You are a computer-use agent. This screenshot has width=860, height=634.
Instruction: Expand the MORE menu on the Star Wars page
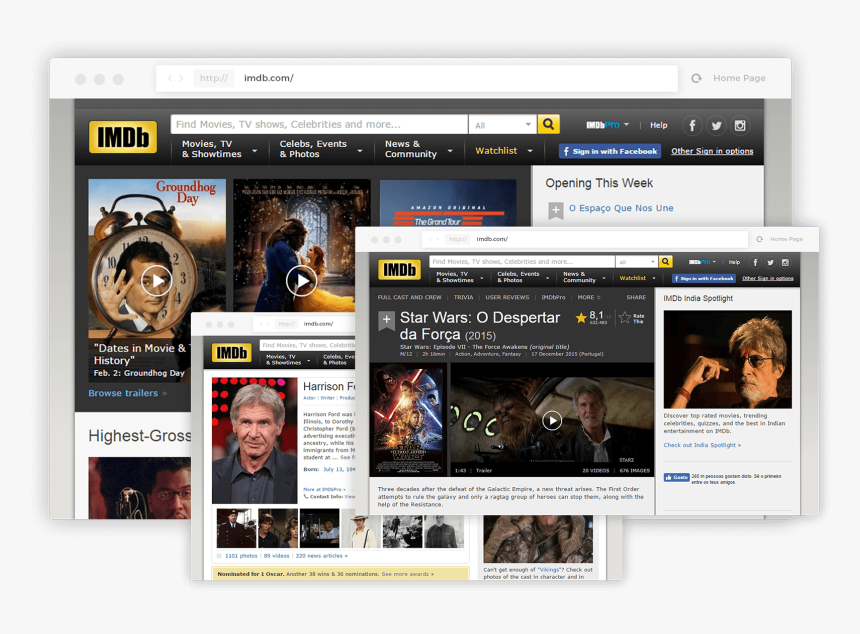tap(589, 297)
